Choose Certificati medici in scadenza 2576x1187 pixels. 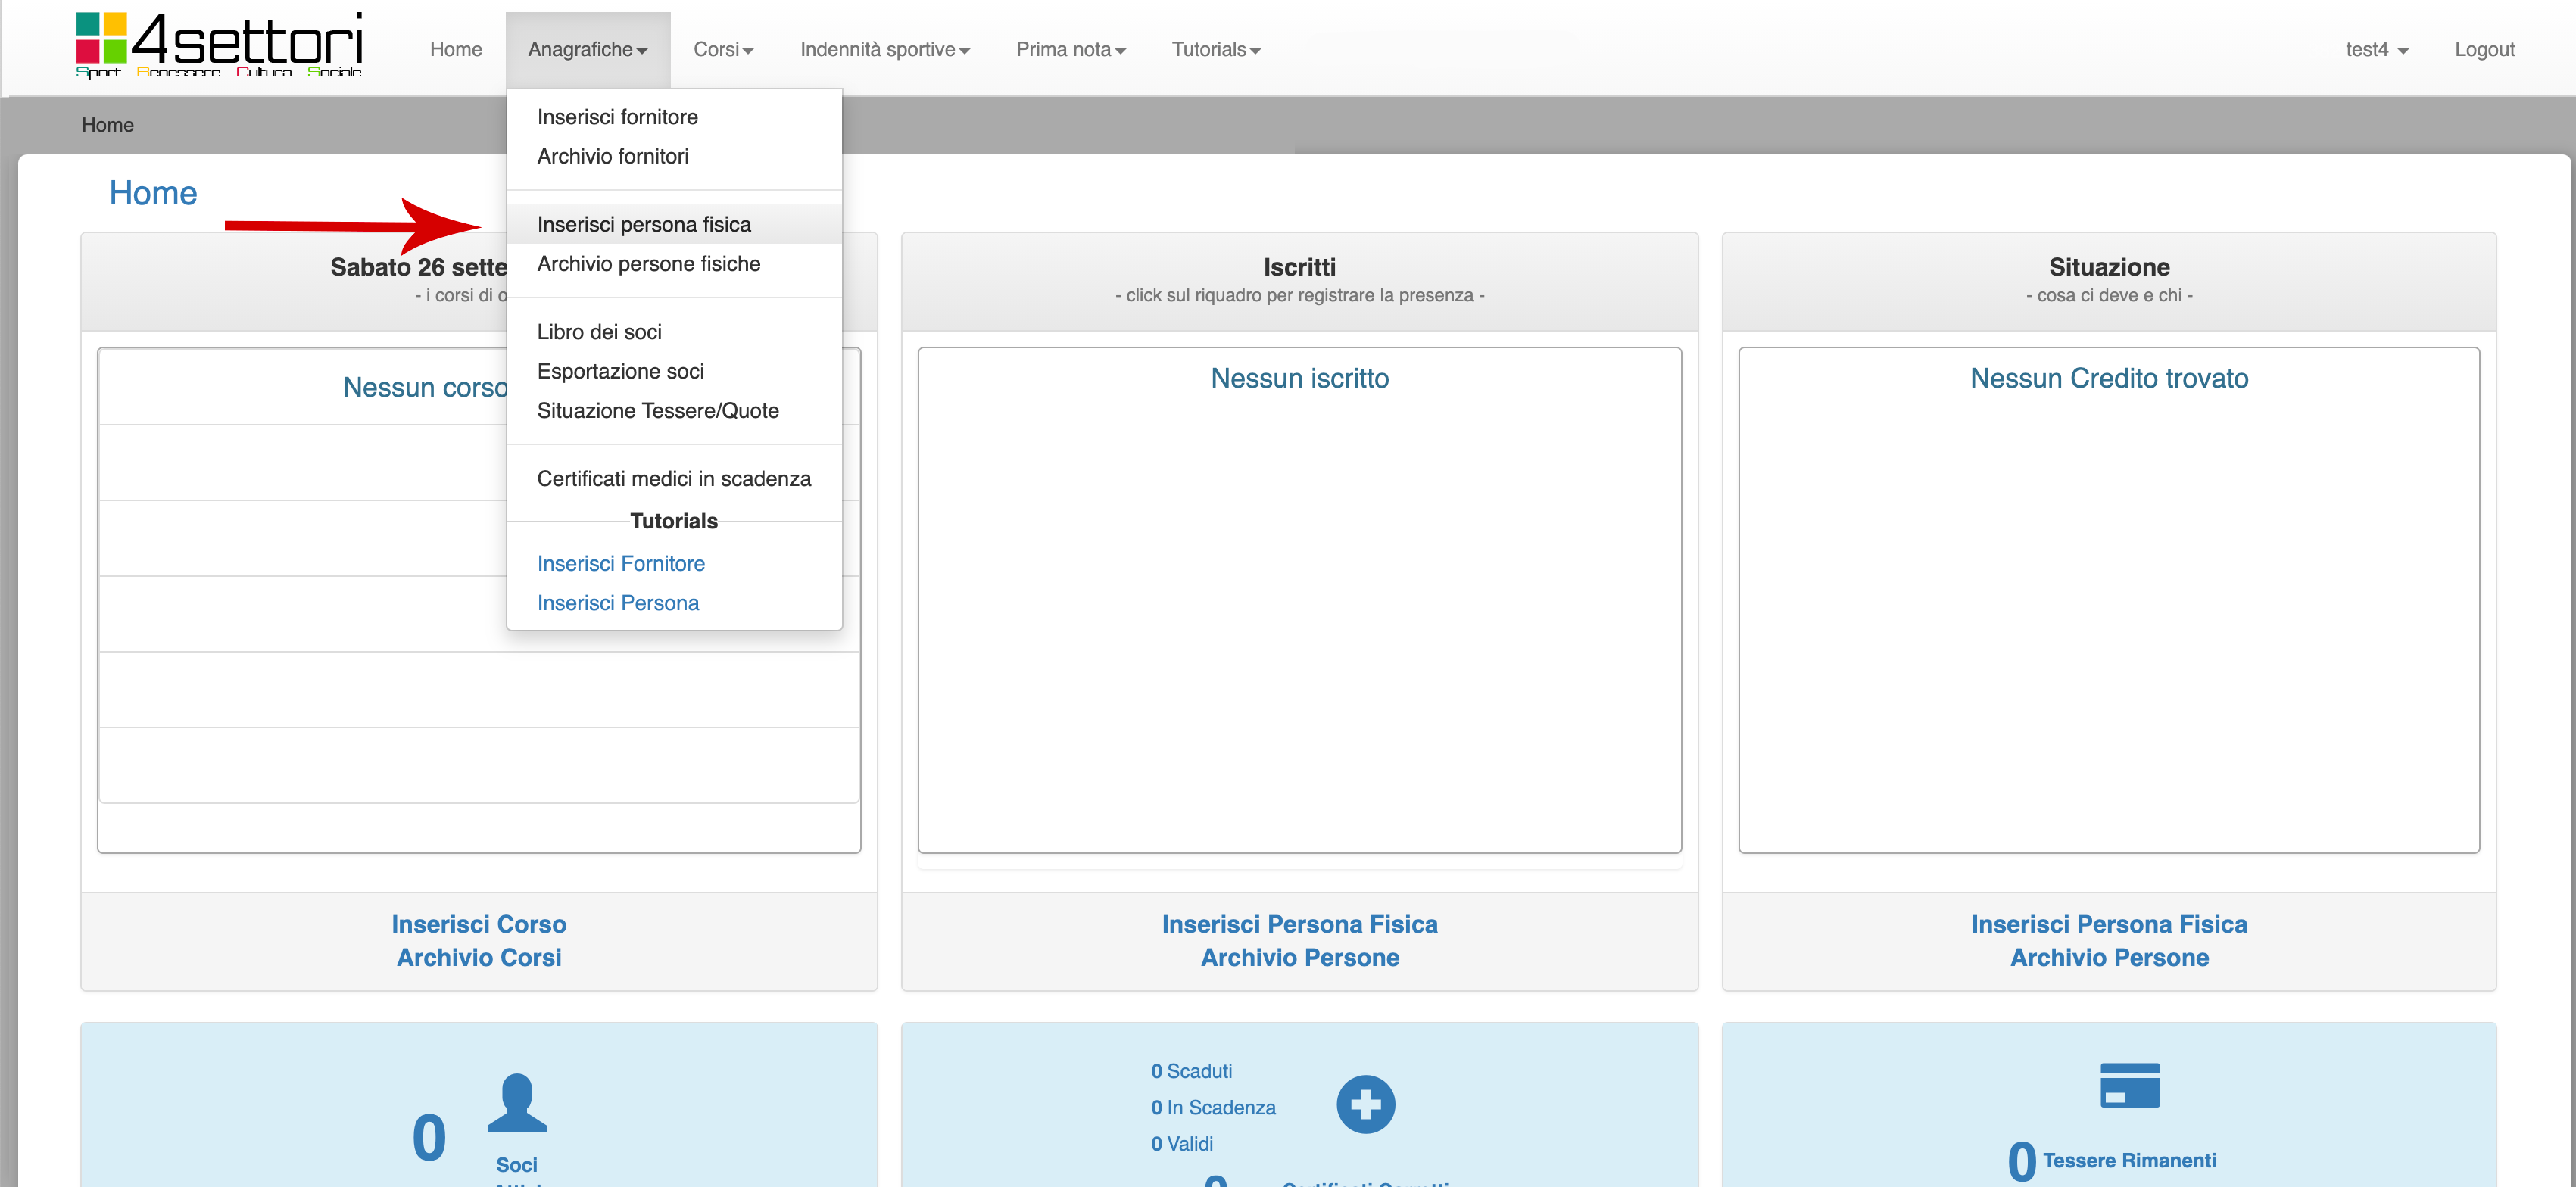[x=673, y=479]
